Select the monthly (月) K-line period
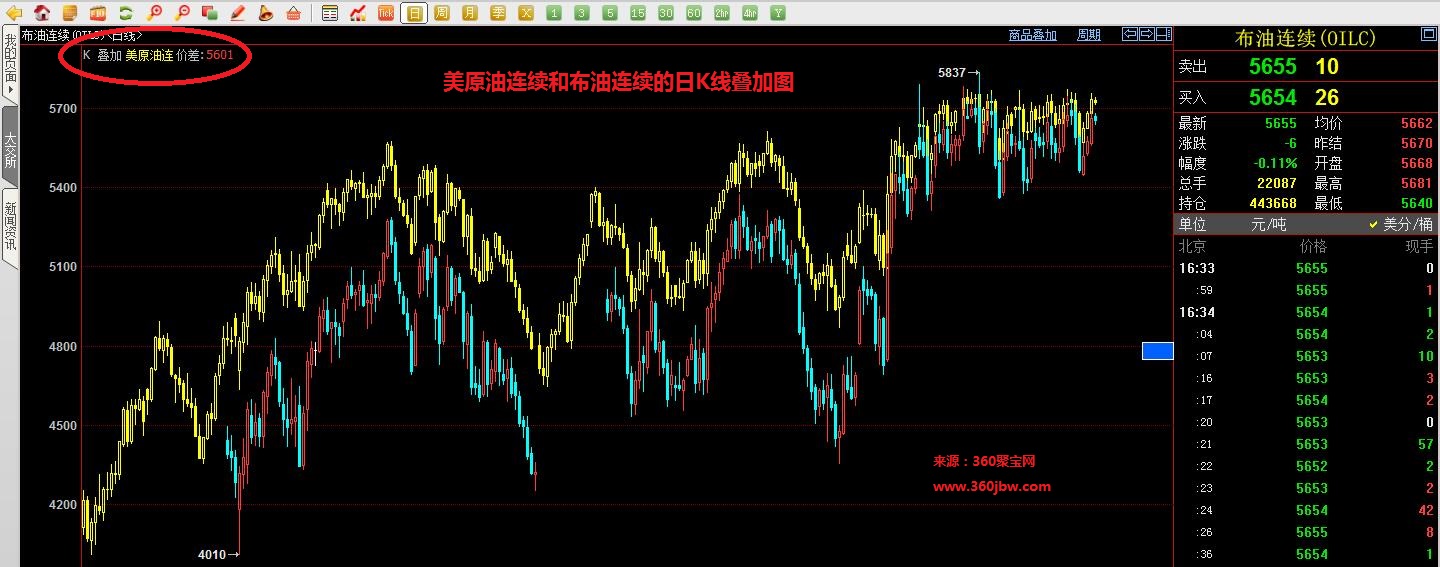Image resolution: width=1440 pixels, height=567 pixels. pos(470,13)
